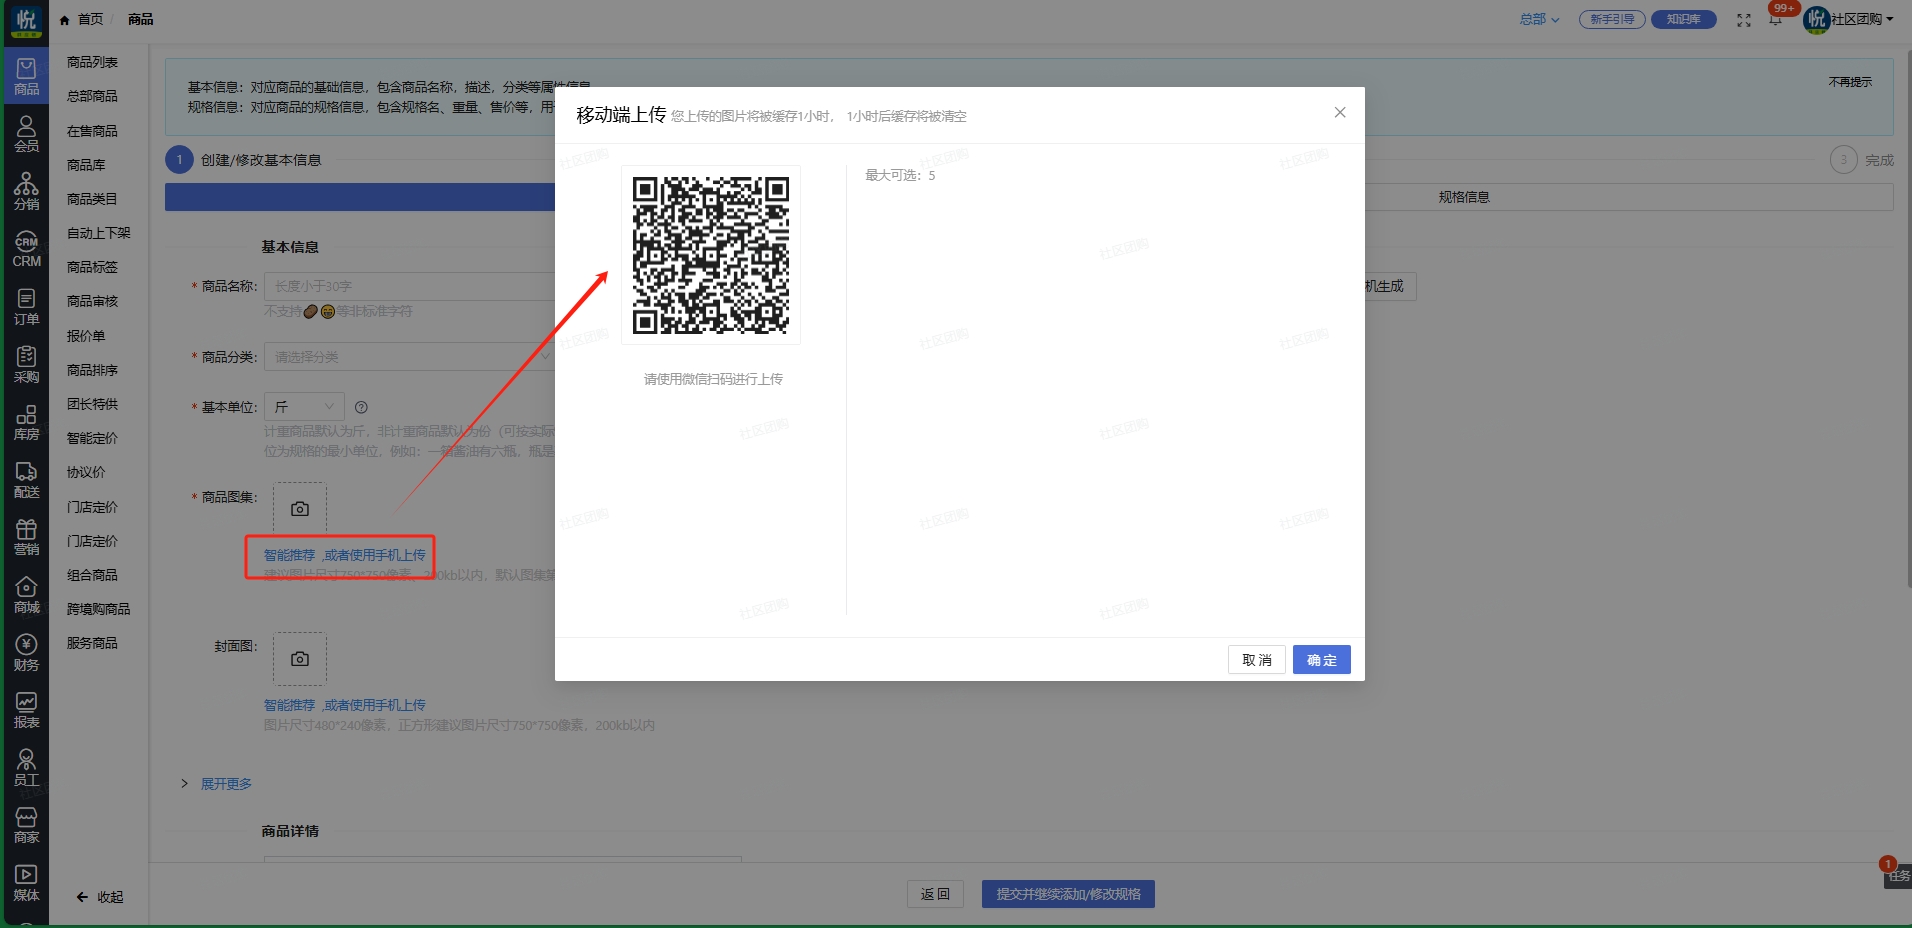Select 智能定价 in submenu
Viewport: 1912px width, 928px height.
coord(92,438)
